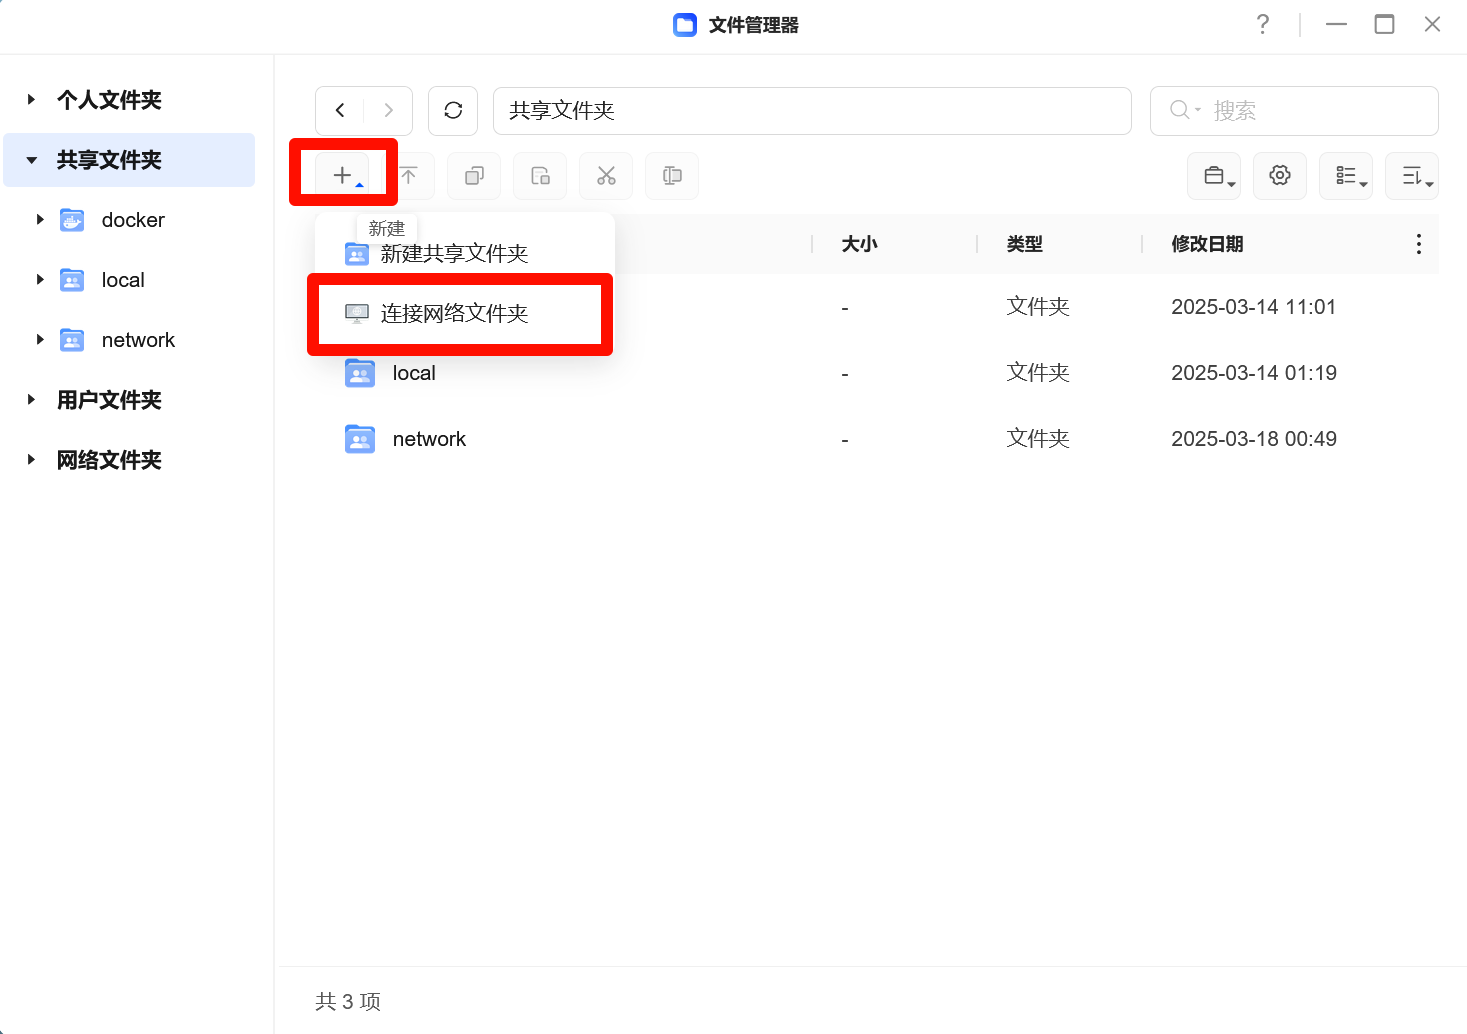Open the list view mode dropdown
The width and height of the screenshot is (1467, 1034).
(1346, 176)
